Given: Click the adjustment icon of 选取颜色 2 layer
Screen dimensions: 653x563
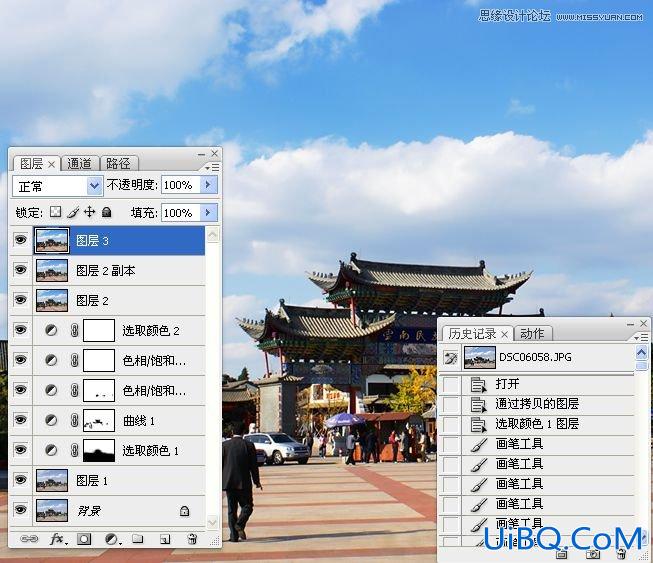Looking at the screenshot, I should pos(51,331).
